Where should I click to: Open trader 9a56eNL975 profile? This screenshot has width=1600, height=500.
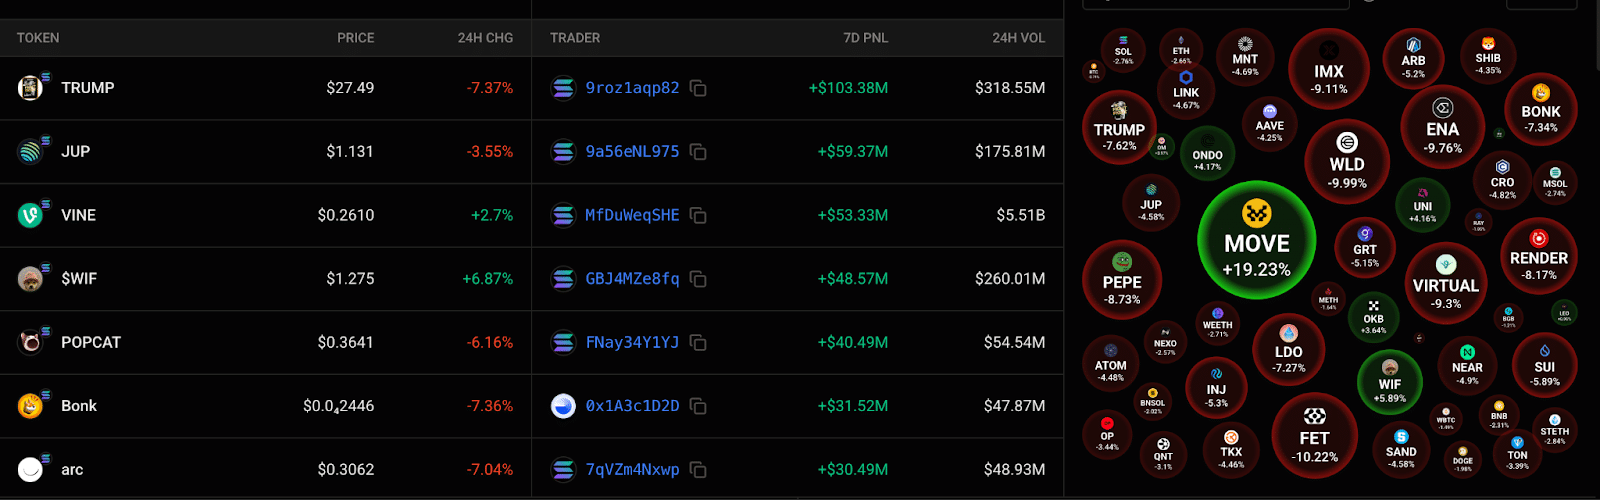(x=632, y=152)
